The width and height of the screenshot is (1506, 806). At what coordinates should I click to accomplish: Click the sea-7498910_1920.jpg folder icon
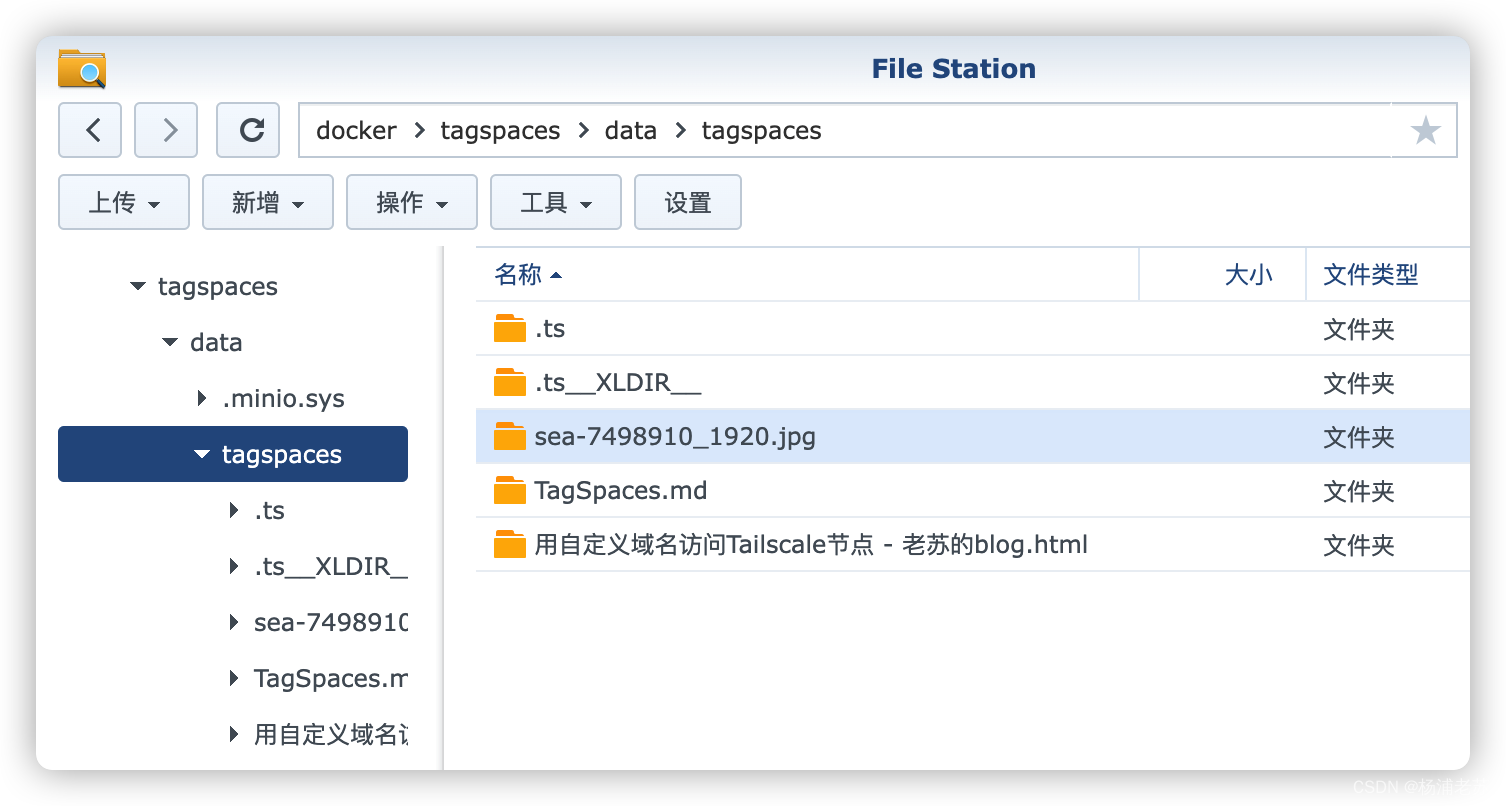pos(510,436)
